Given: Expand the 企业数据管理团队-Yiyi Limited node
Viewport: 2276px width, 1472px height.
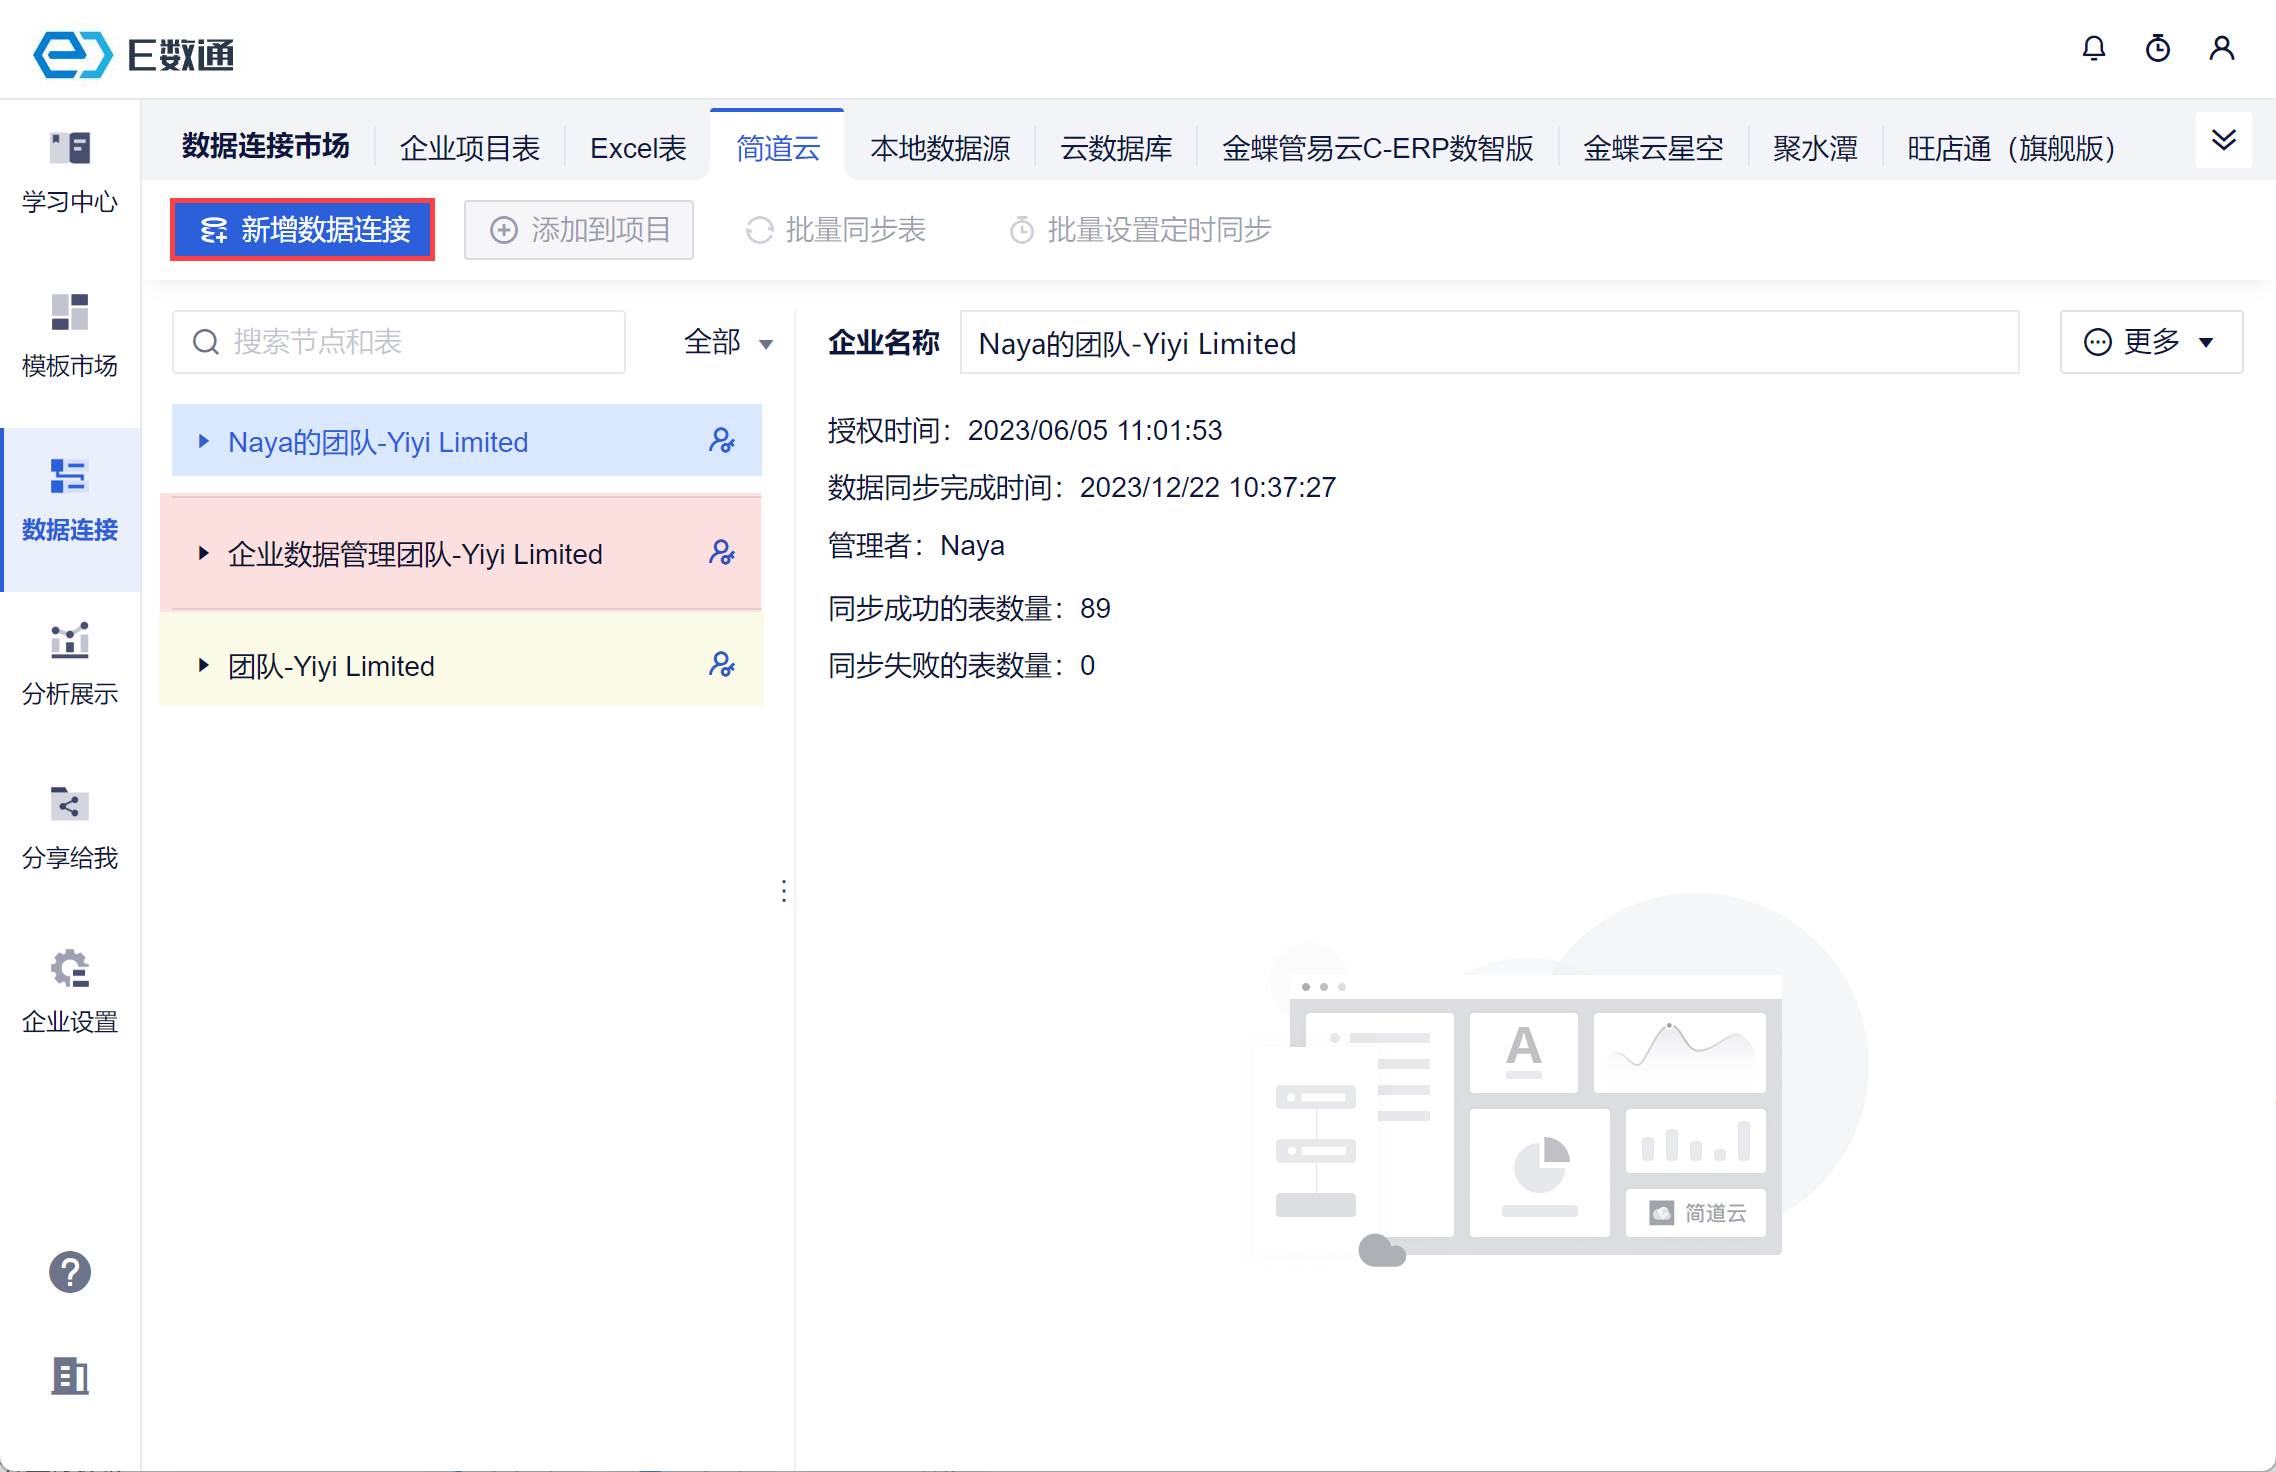Looking at the screenshot, I should [204, 553].
